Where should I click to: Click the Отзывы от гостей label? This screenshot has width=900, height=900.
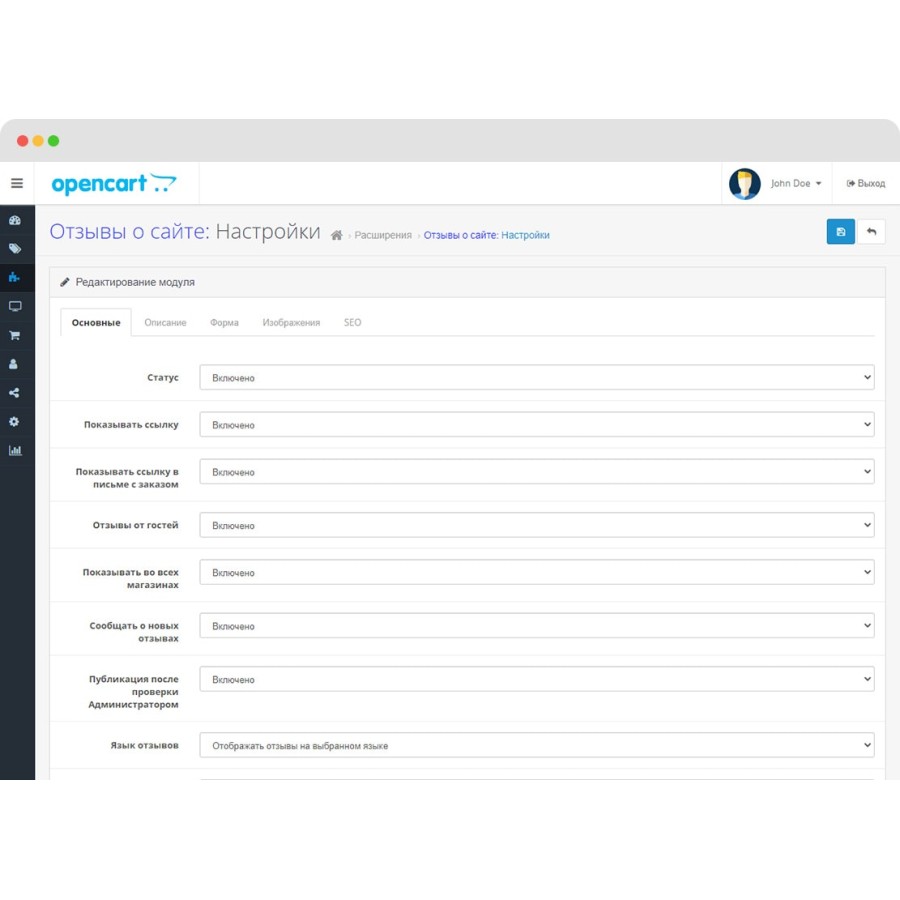(135, 525)
